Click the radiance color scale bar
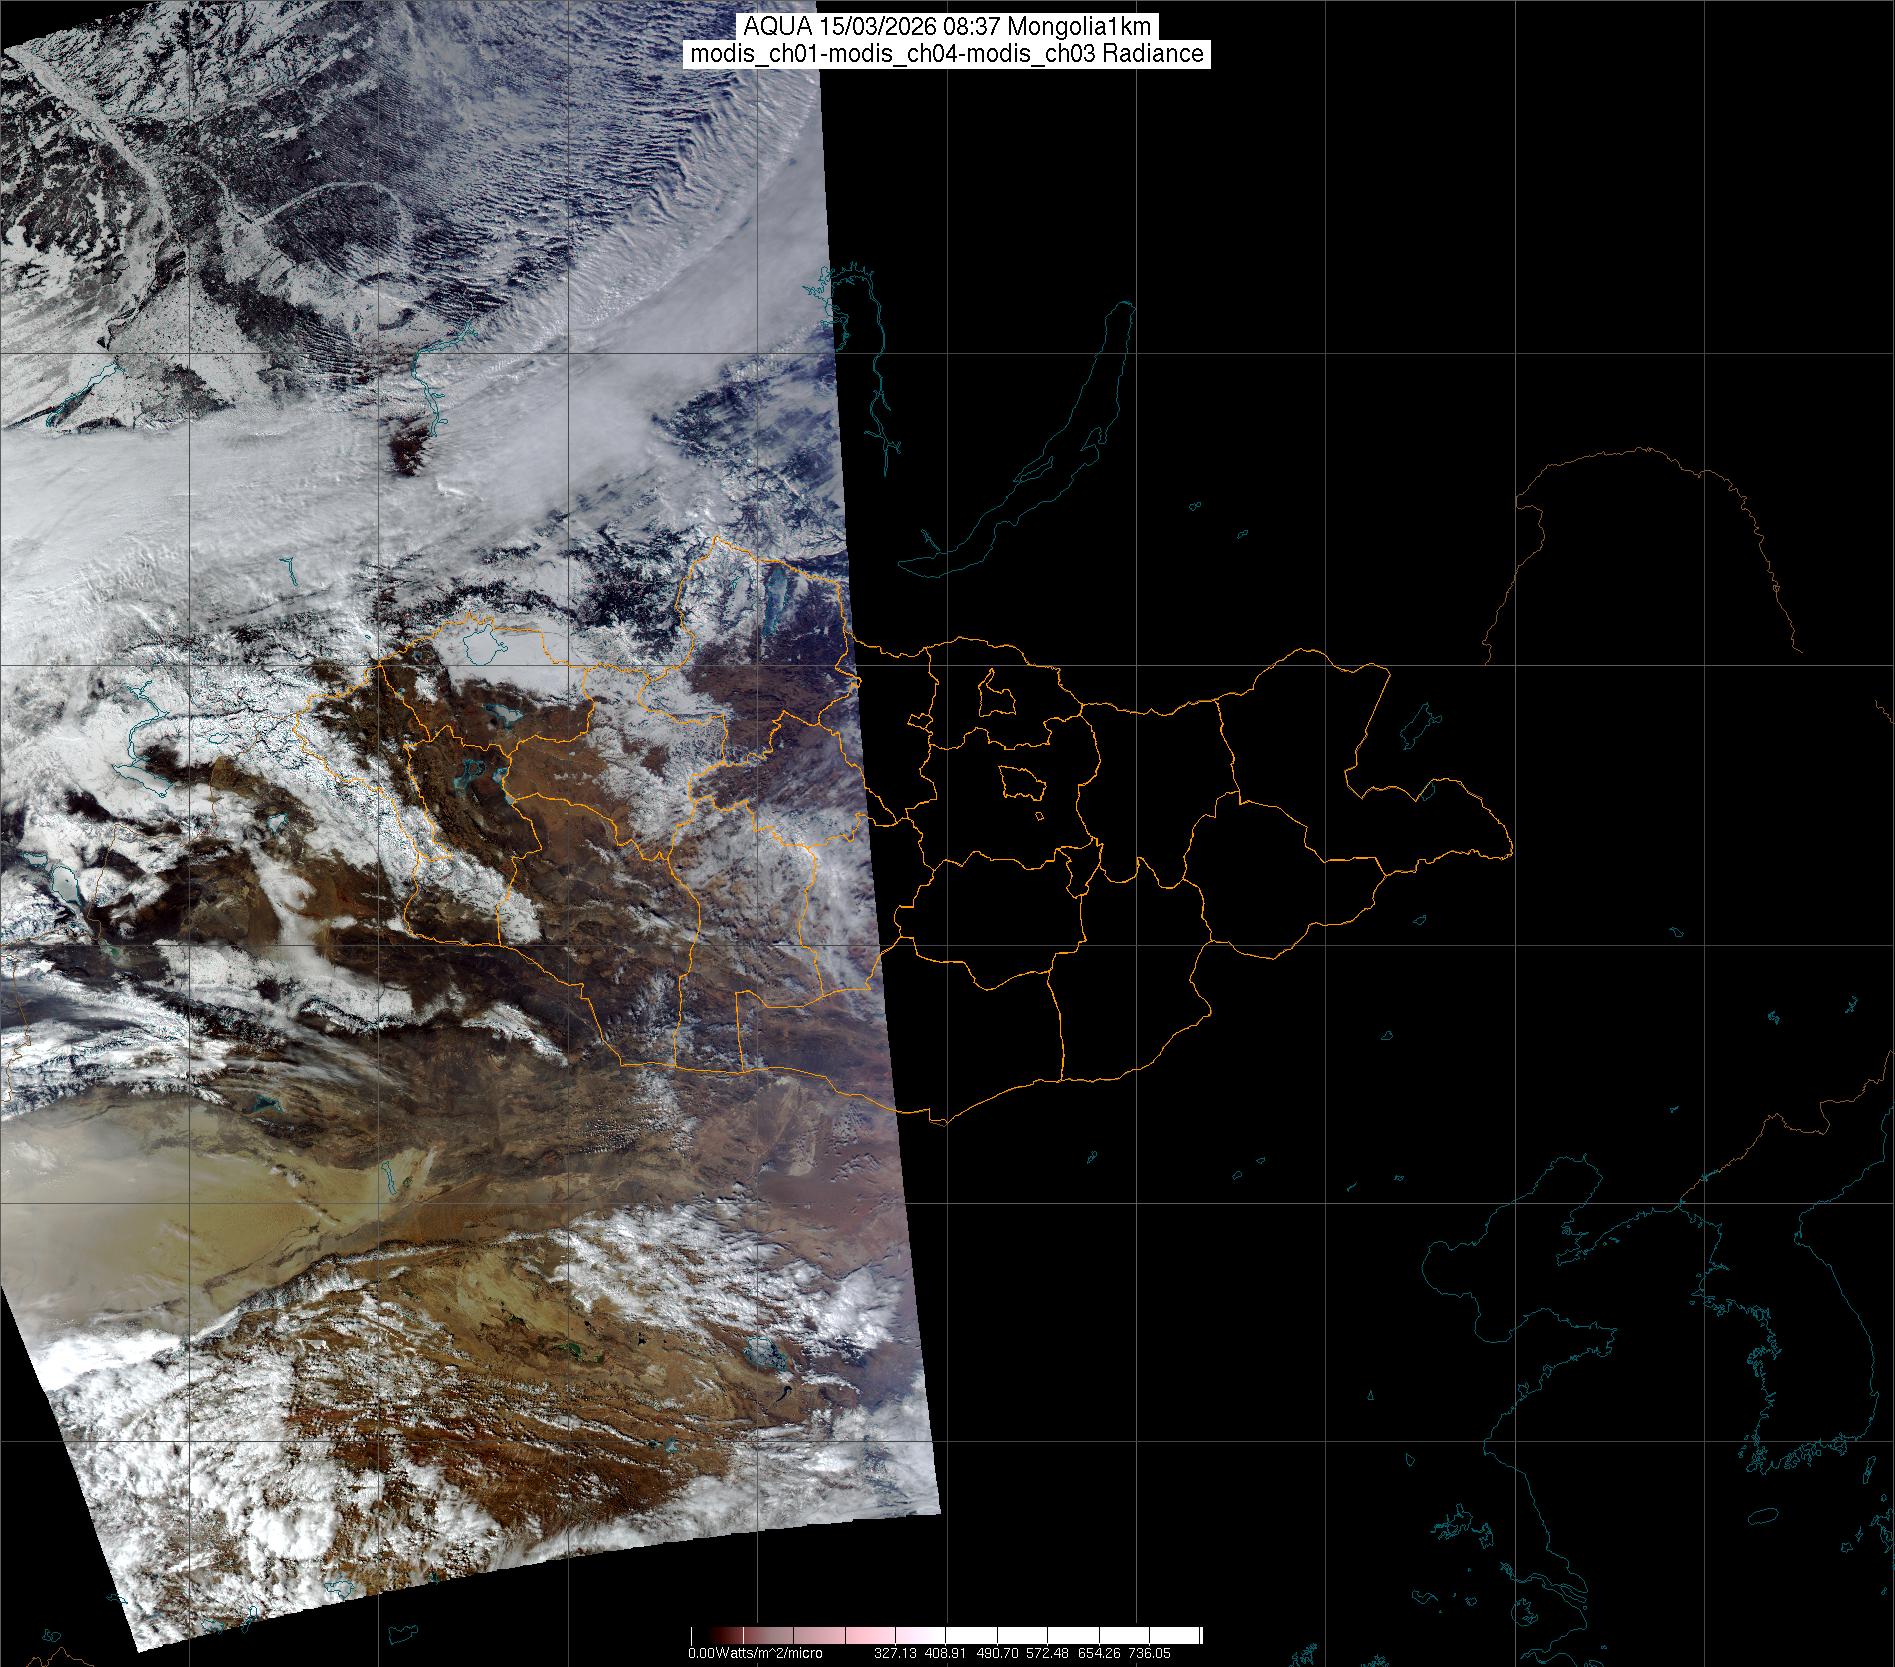The image size is (1895, 1667). (x=946, y=1635)
